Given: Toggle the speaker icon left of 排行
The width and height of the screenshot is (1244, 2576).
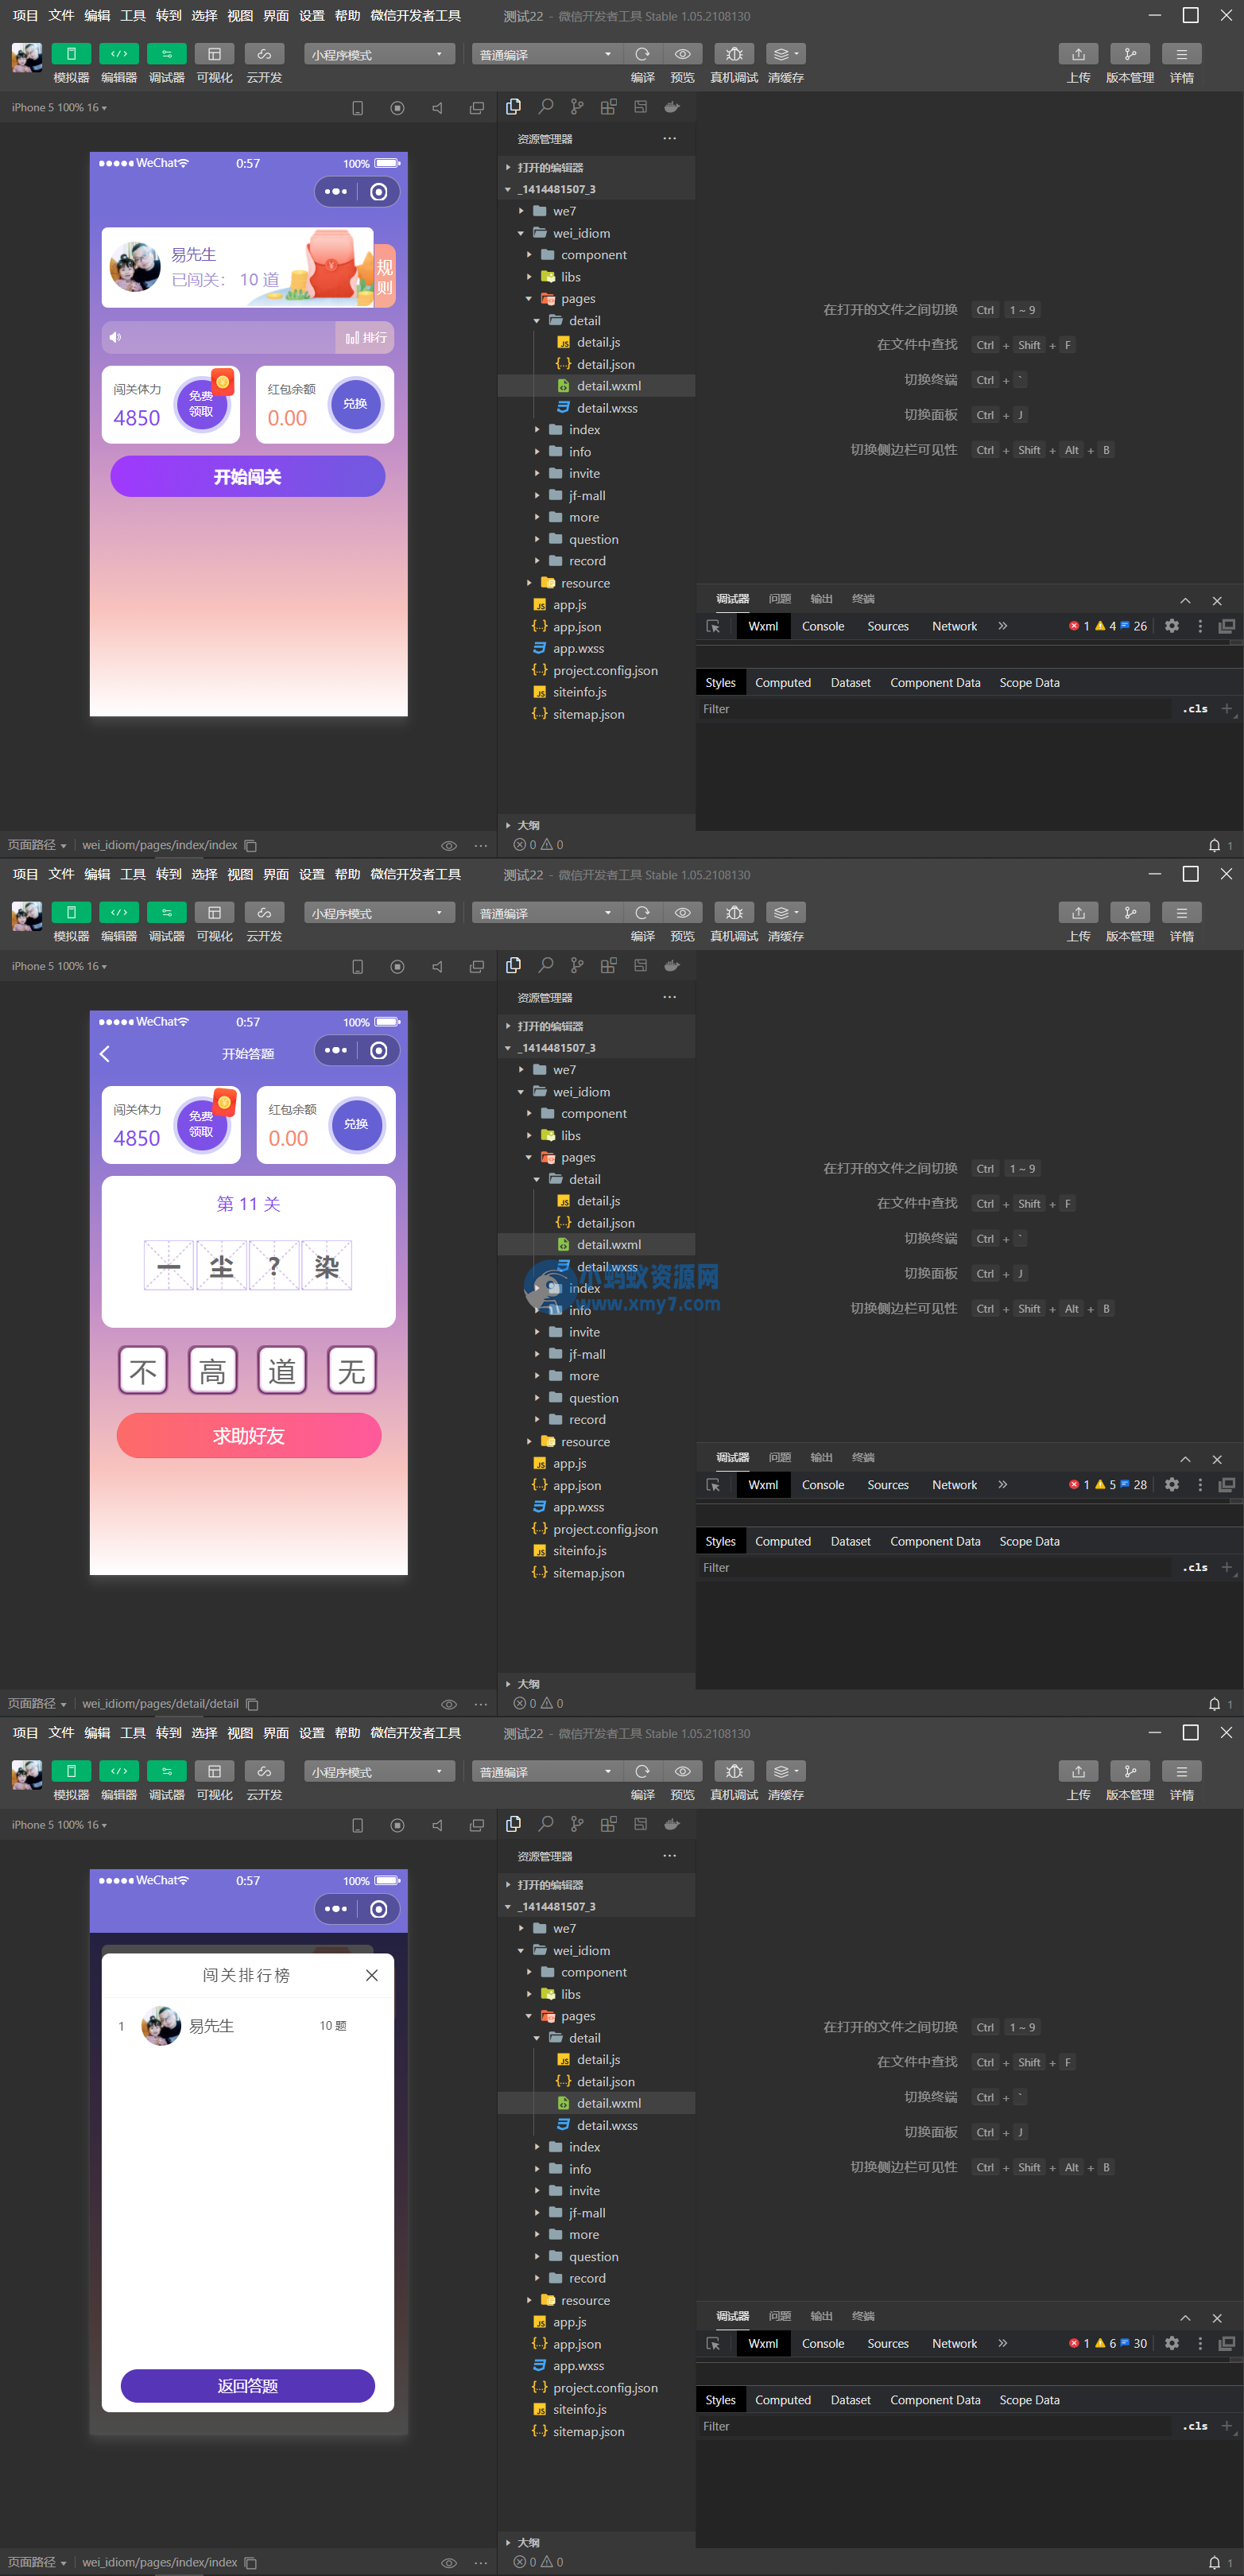Looking at the screenshot, I should [116, 338].
